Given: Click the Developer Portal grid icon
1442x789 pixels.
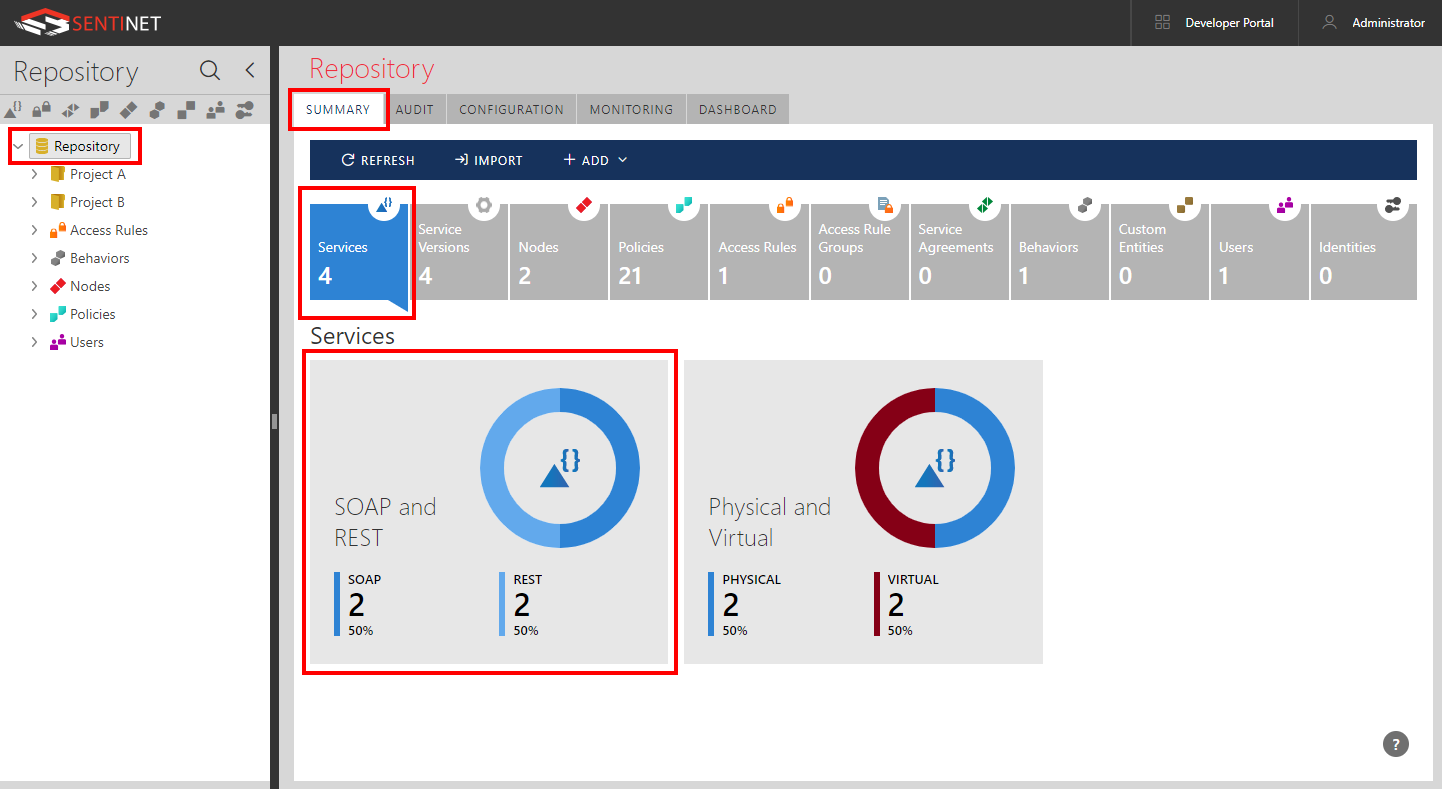Looking at the screenshot, I should (1162, 22).
